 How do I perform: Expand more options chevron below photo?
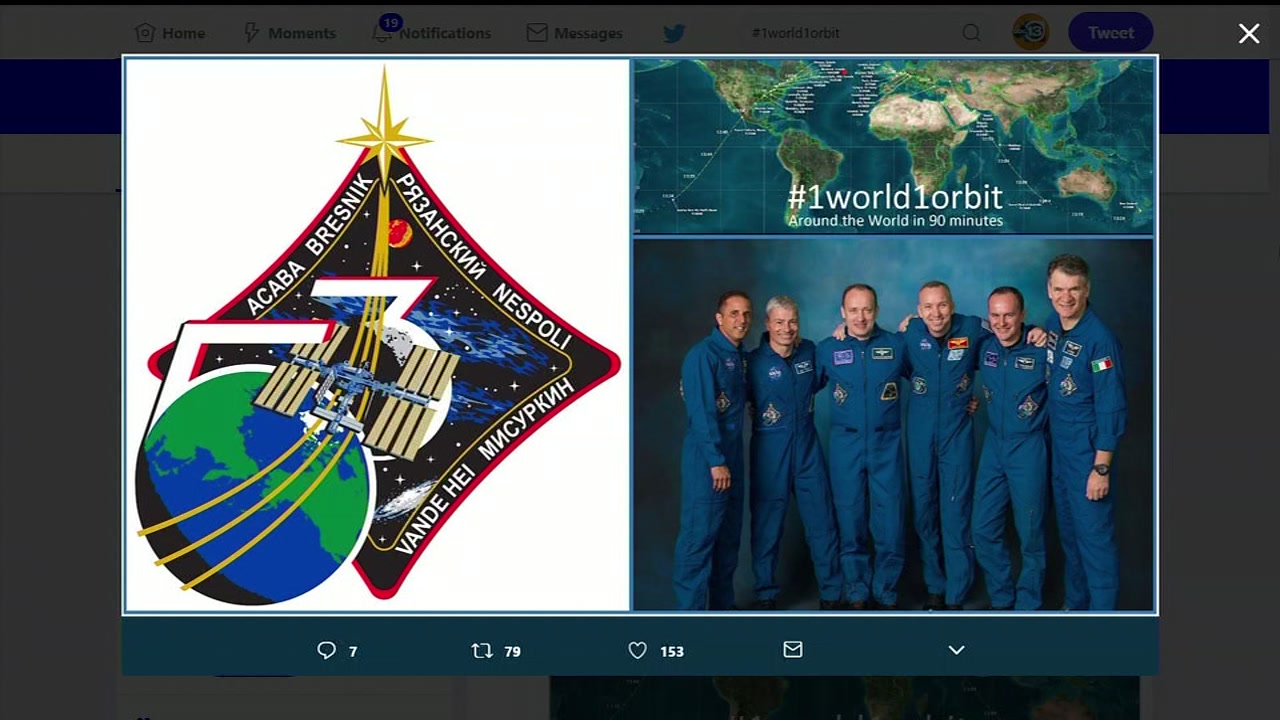pos(956,650)
